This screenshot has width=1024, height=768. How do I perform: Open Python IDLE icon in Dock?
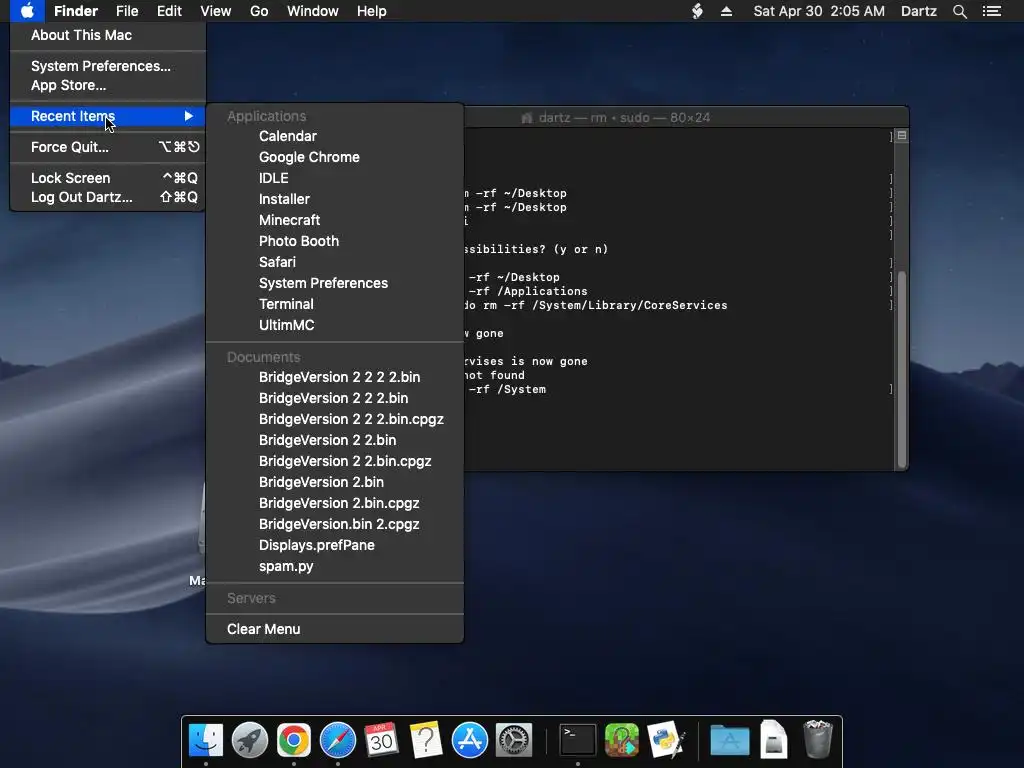(x=665, y=740)
